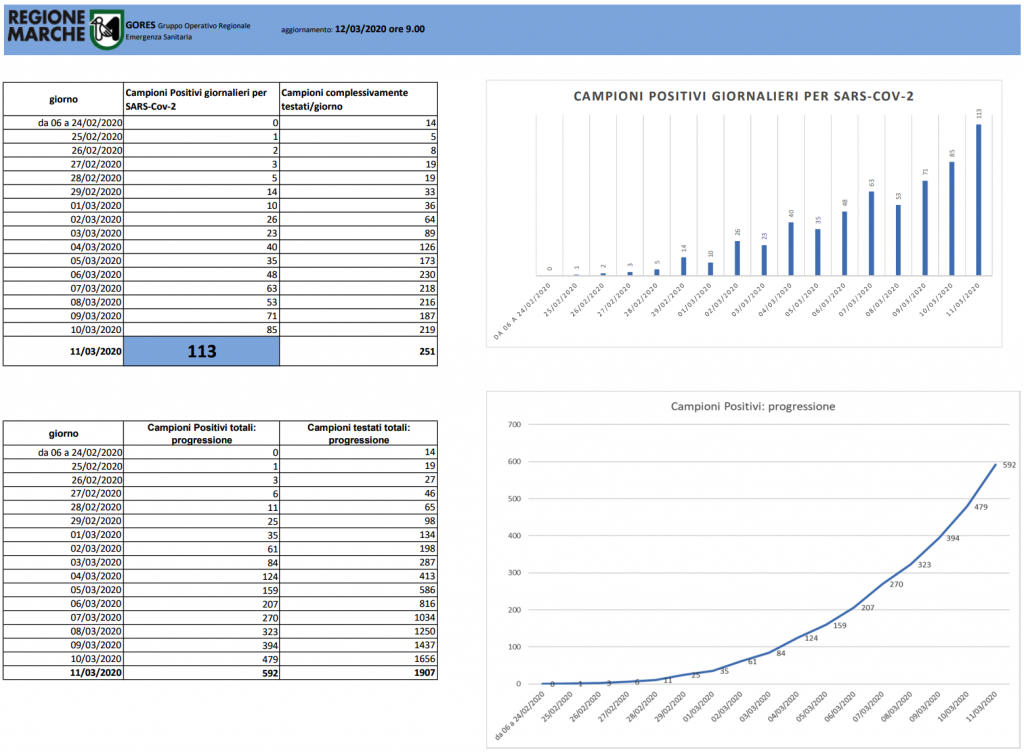Click the bar labeled 26 in bar chart

[x=737, y=258]
